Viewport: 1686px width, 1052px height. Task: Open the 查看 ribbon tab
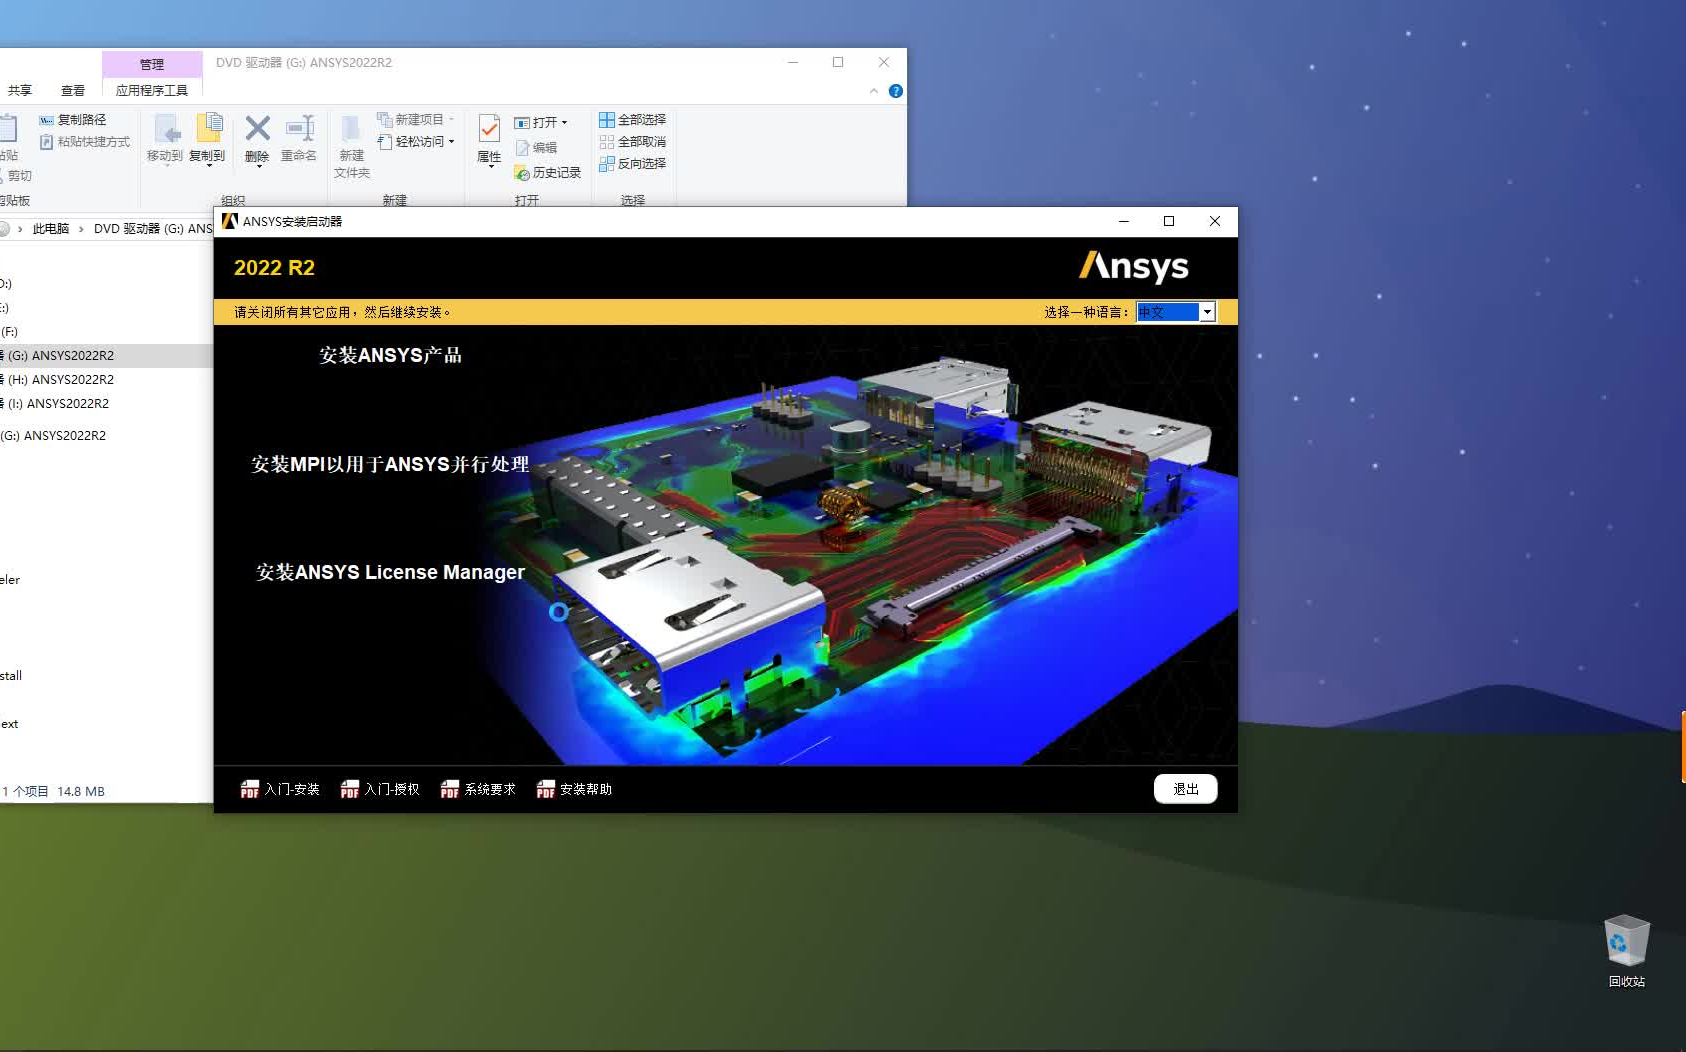pyautogui.click(x=73, y=90)
